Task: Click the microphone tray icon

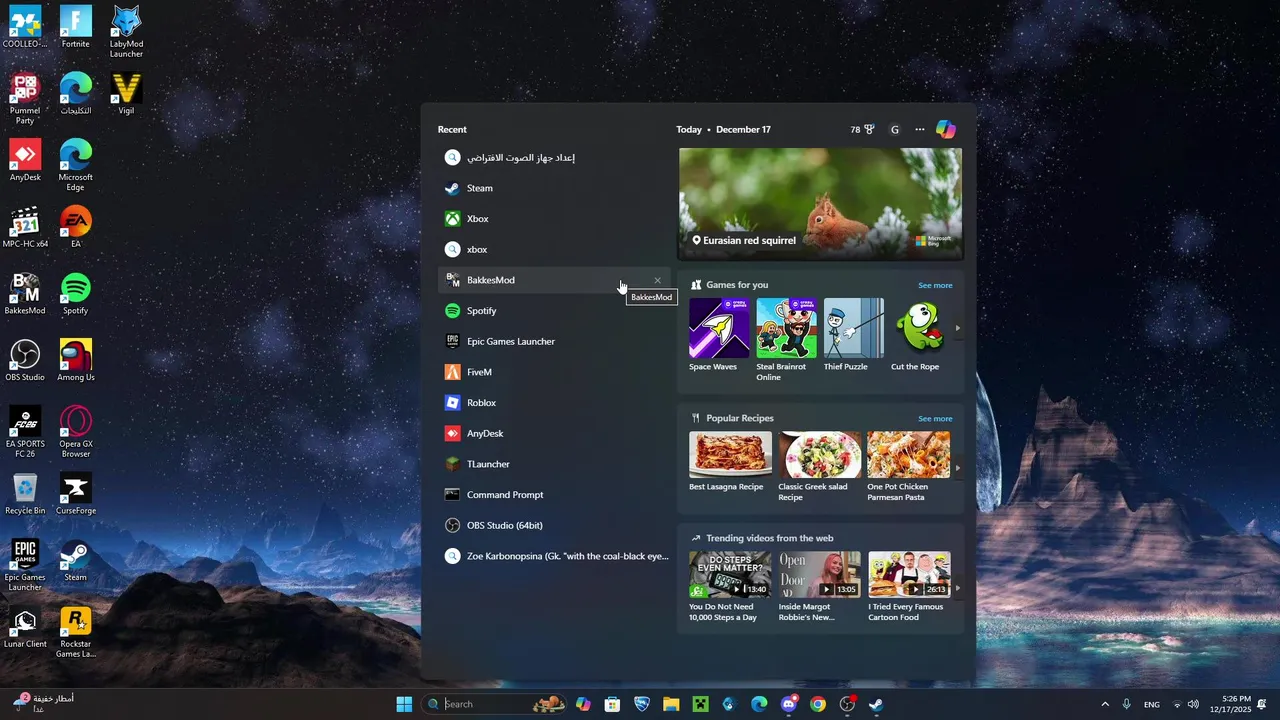Action: coord(1127,704)
